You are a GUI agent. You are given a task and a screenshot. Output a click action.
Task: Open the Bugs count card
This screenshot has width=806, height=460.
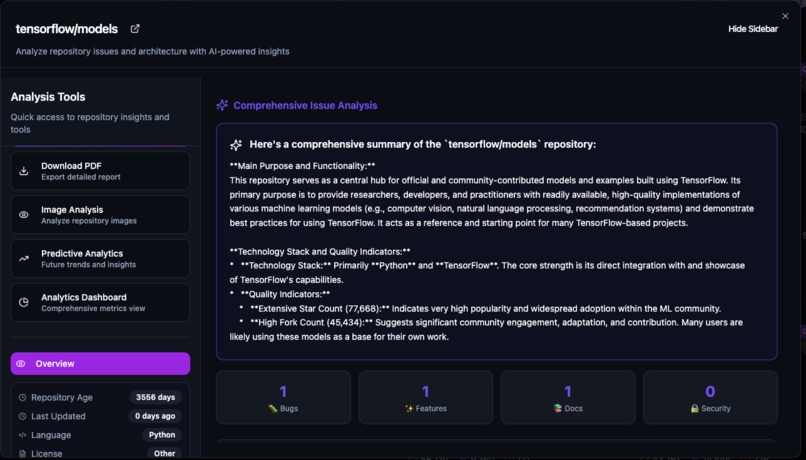click(x=283, y=397)
